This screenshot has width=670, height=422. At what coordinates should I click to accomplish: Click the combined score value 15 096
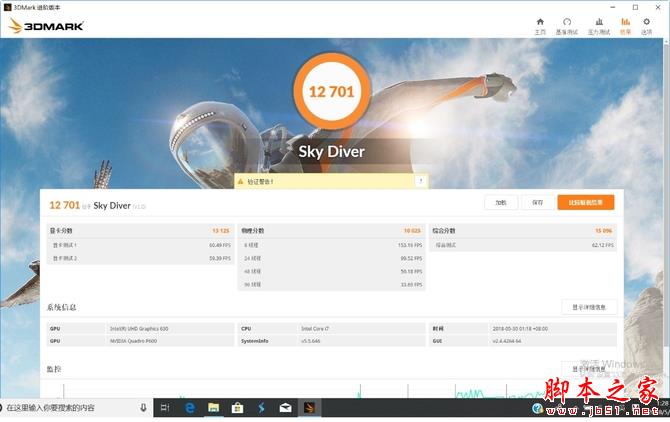coord(604,231)
